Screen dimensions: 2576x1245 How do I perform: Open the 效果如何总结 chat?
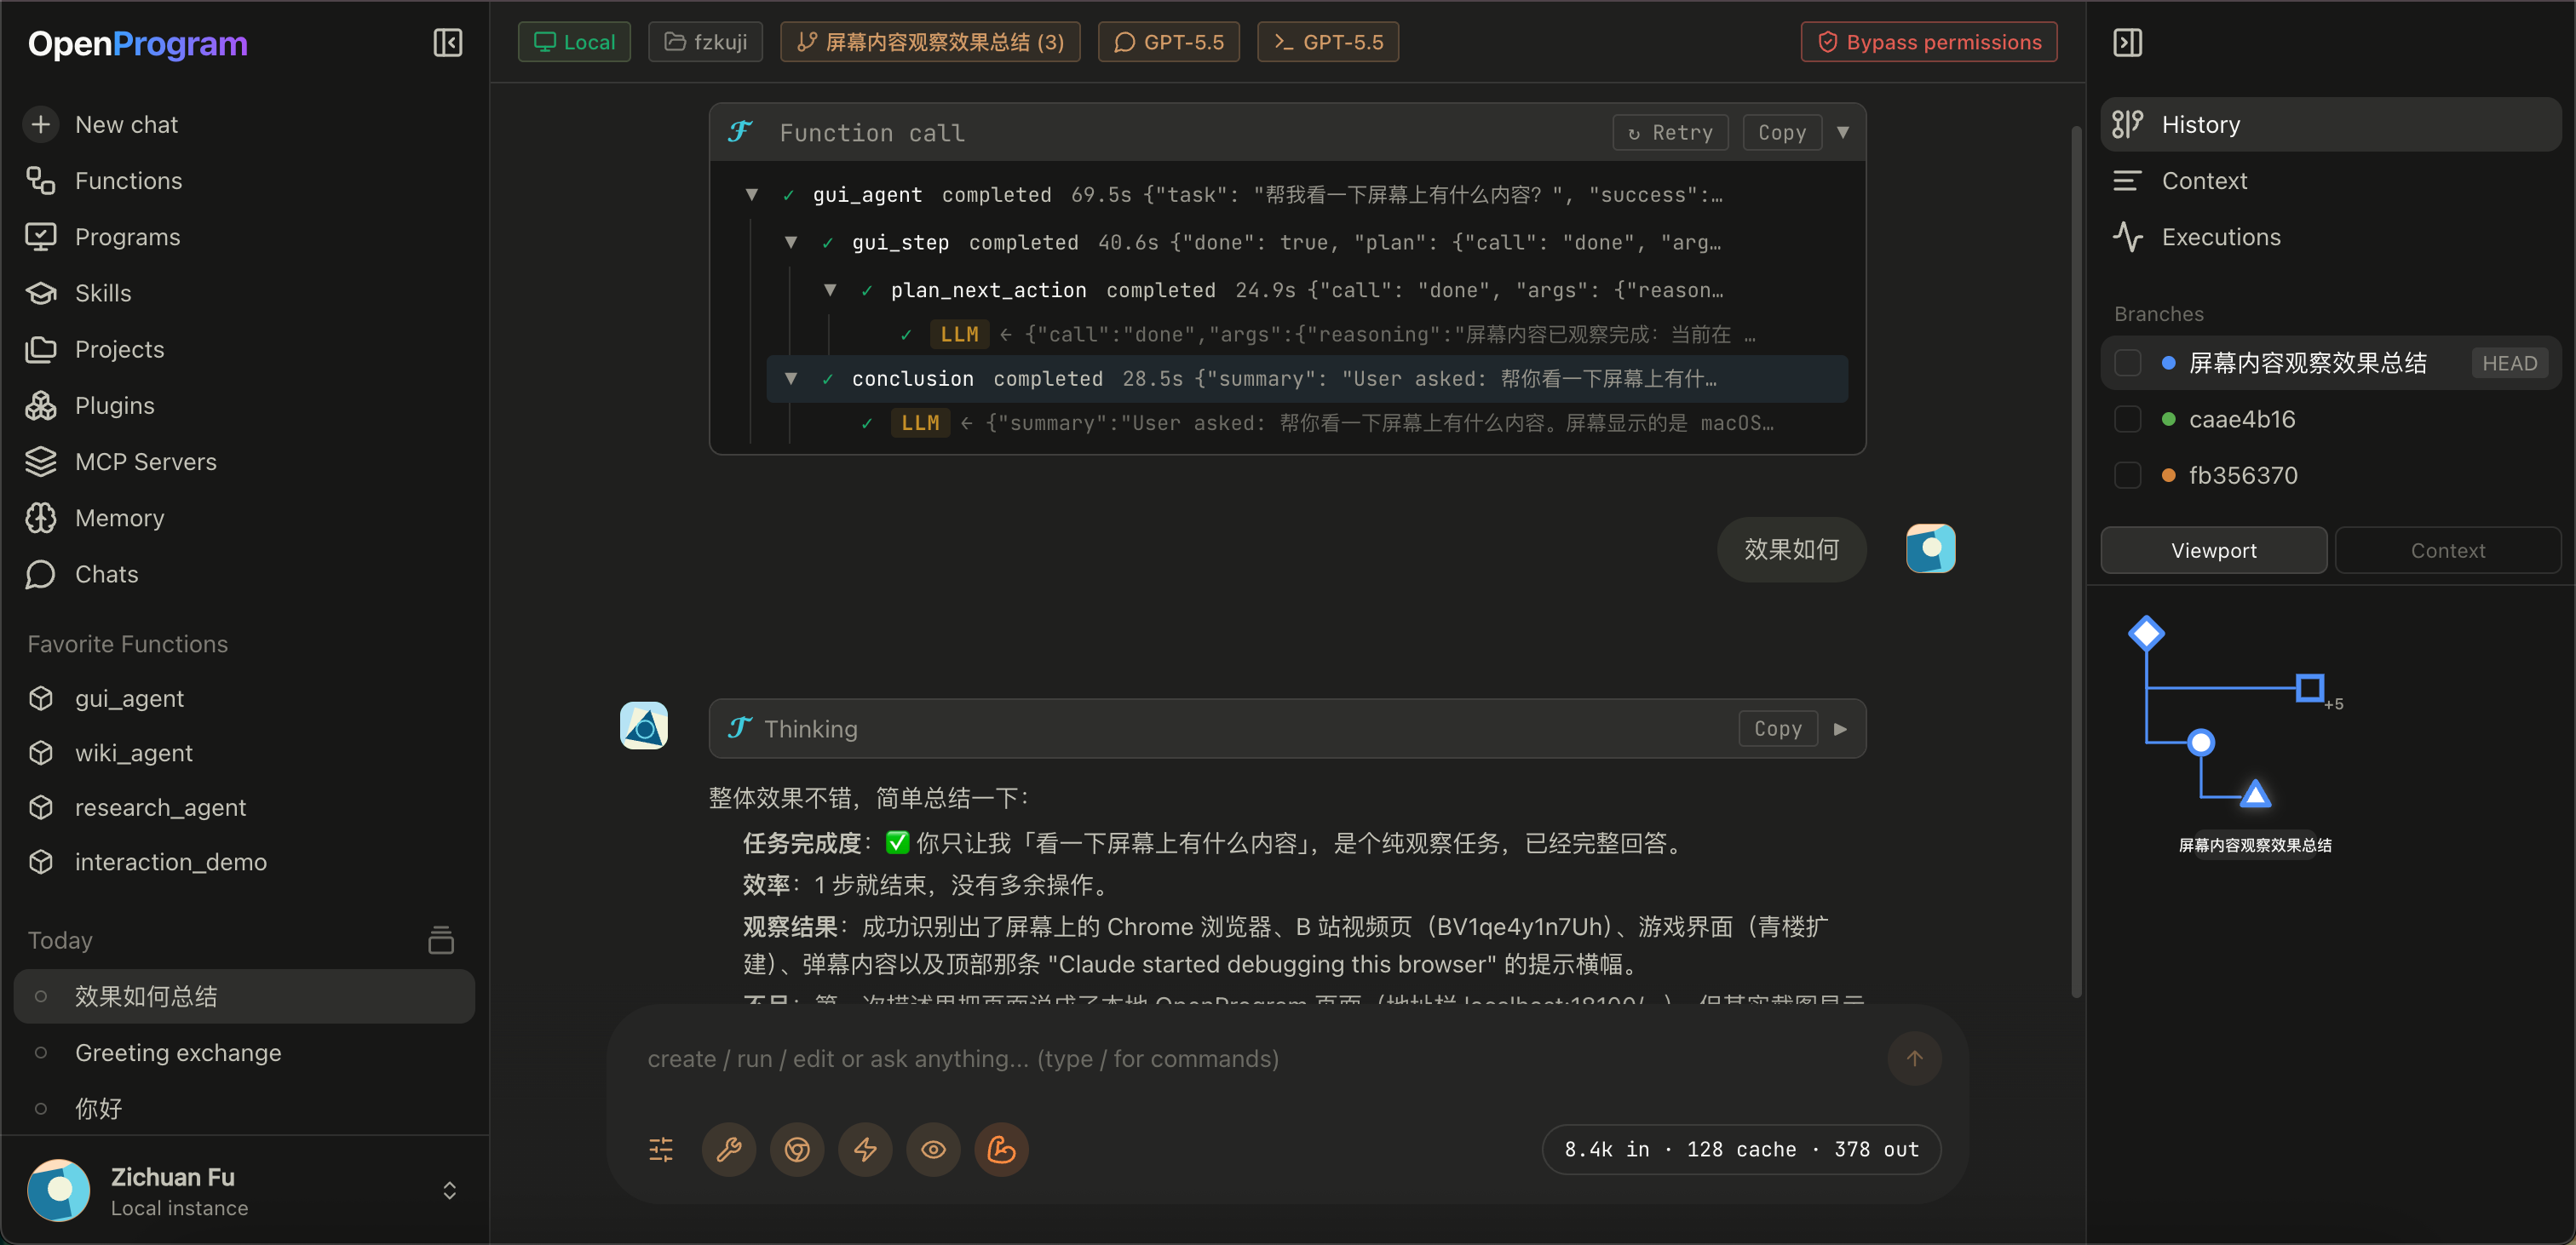244,996
